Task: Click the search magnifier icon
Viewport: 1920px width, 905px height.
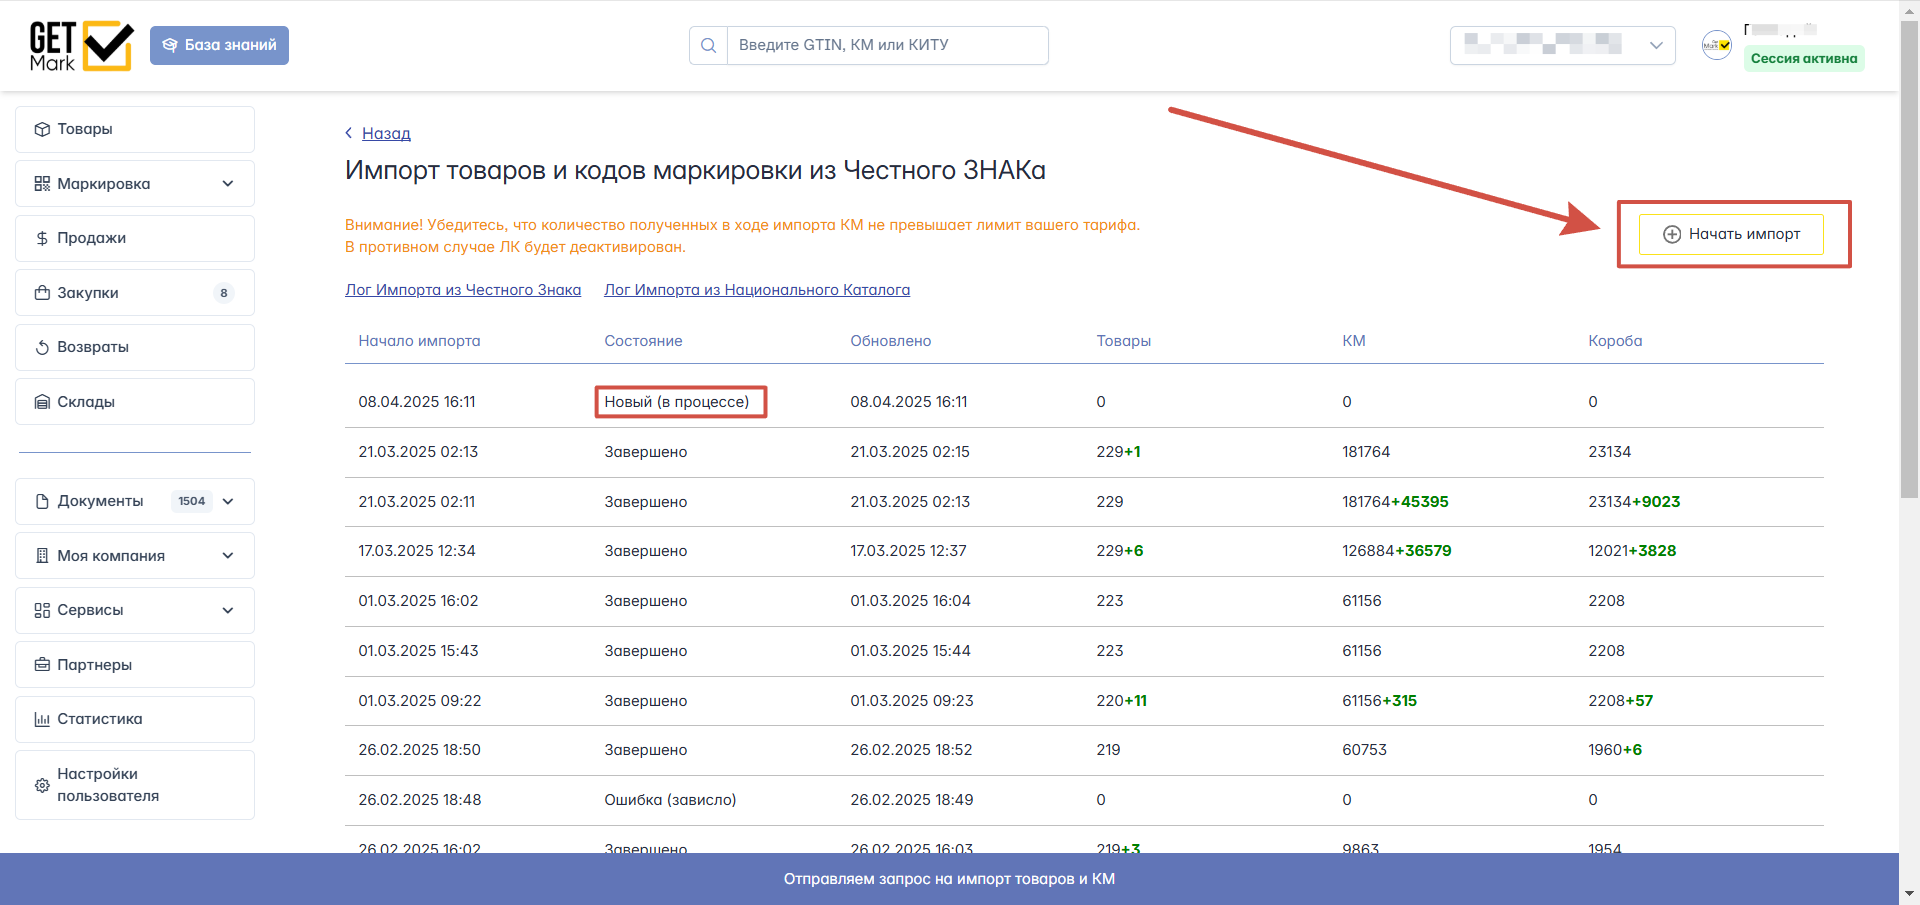Action: tap(708, 45)
